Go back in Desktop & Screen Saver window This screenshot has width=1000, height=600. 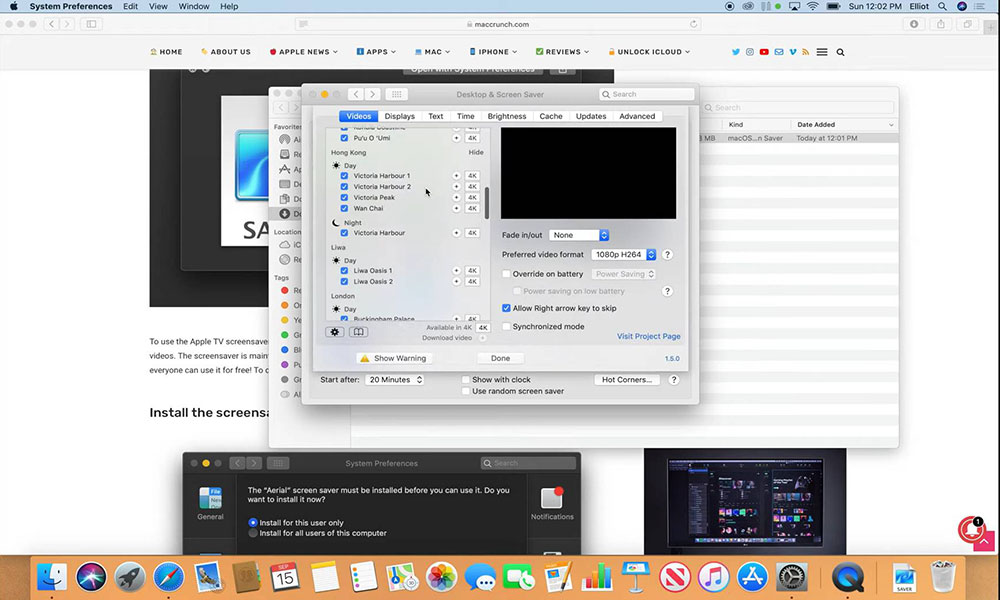tap(356, 94)
